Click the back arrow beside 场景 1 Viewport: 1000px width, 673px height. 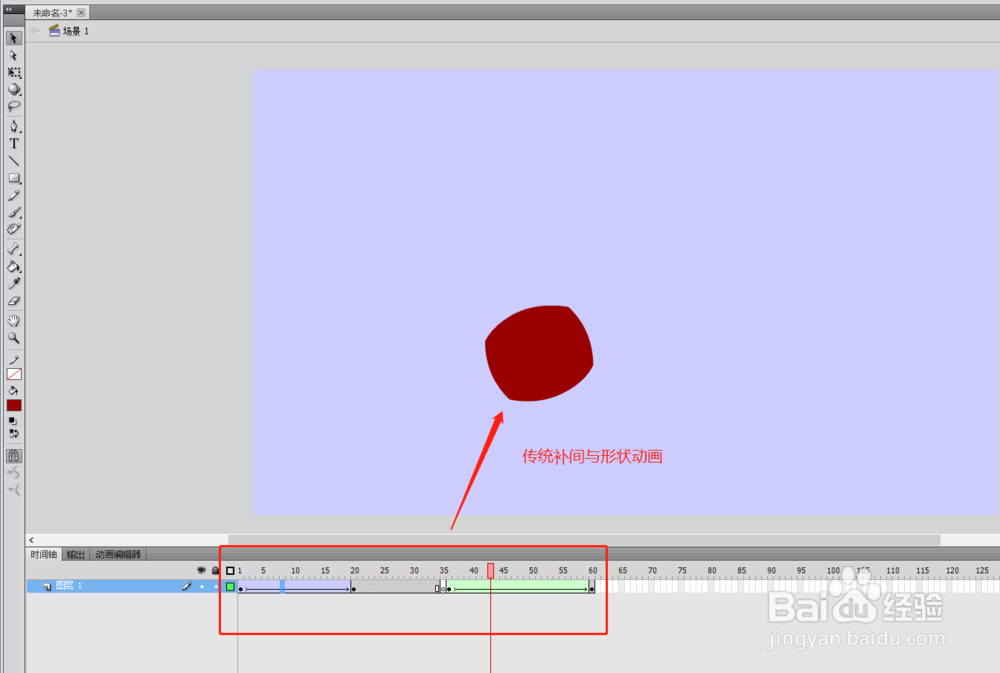(35, 31)
